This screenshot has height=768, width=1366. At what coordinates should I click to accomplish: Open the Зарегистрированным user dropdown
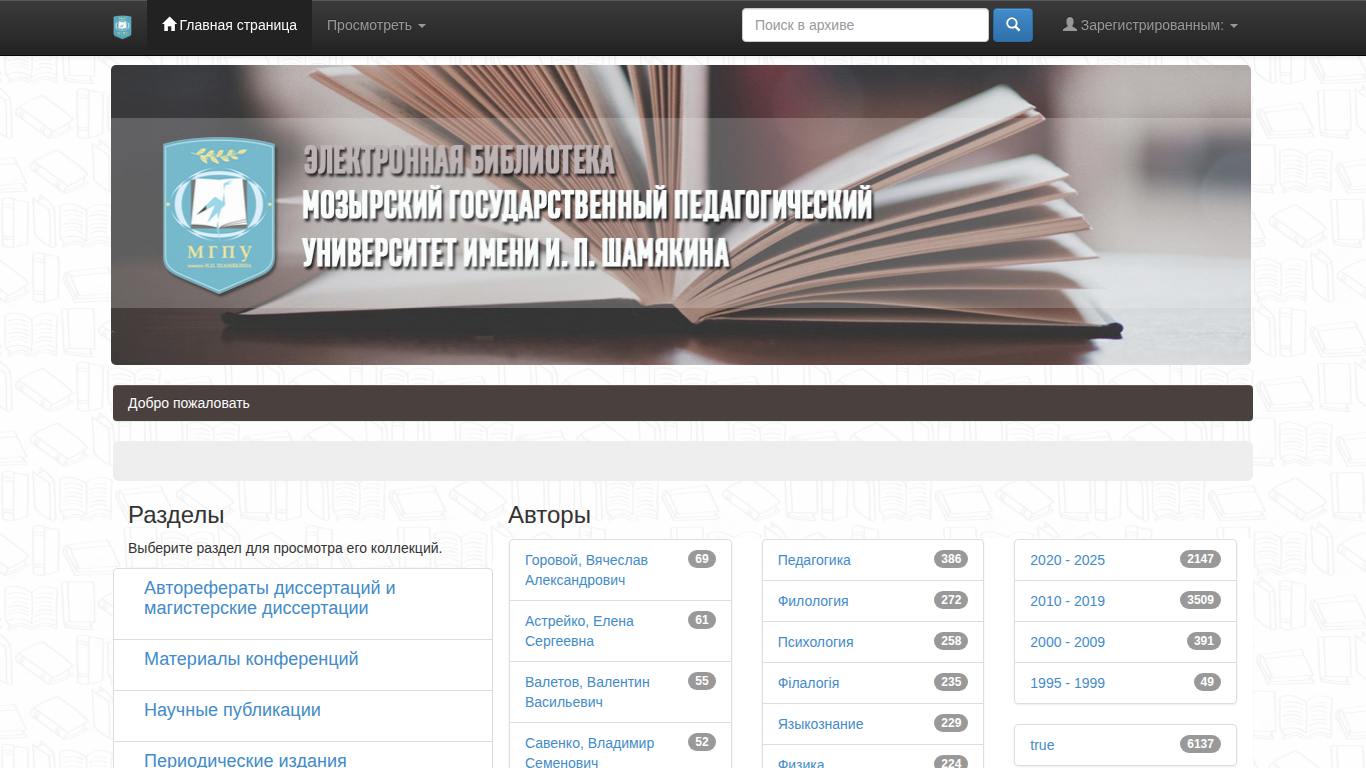coord(1149,25)
